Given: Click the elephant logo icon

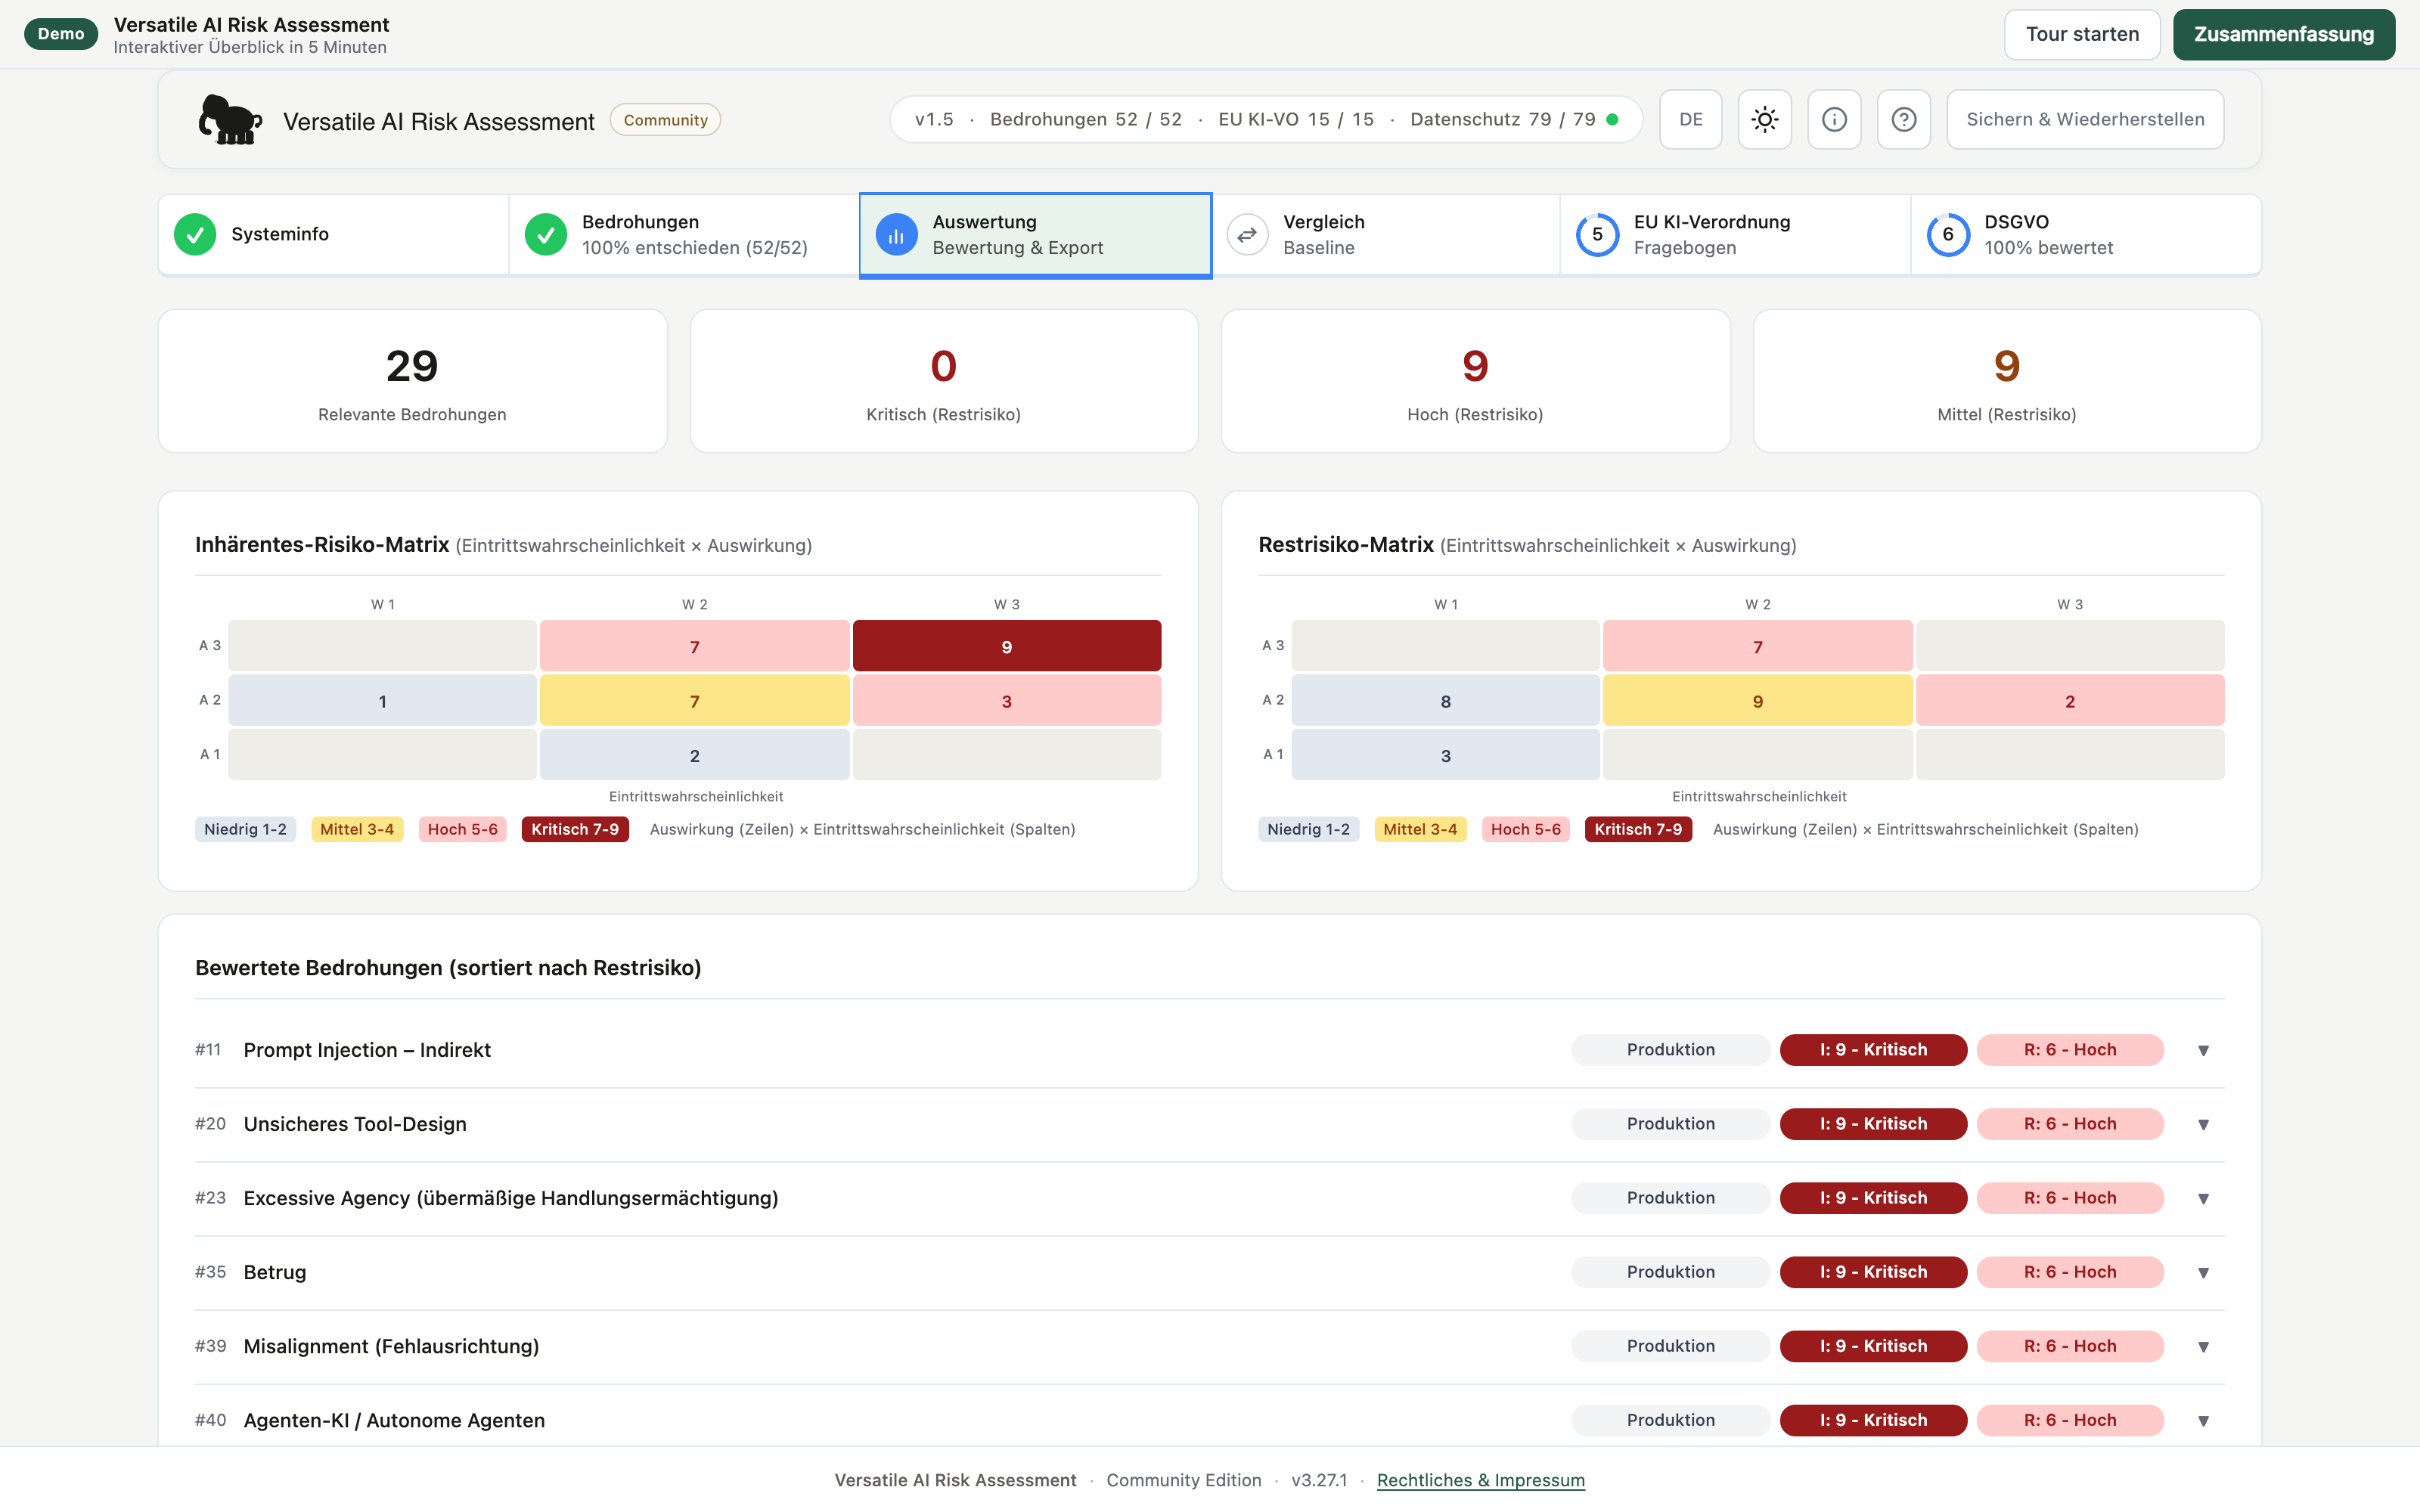Looking at the screenshot, I should (230, 120).
